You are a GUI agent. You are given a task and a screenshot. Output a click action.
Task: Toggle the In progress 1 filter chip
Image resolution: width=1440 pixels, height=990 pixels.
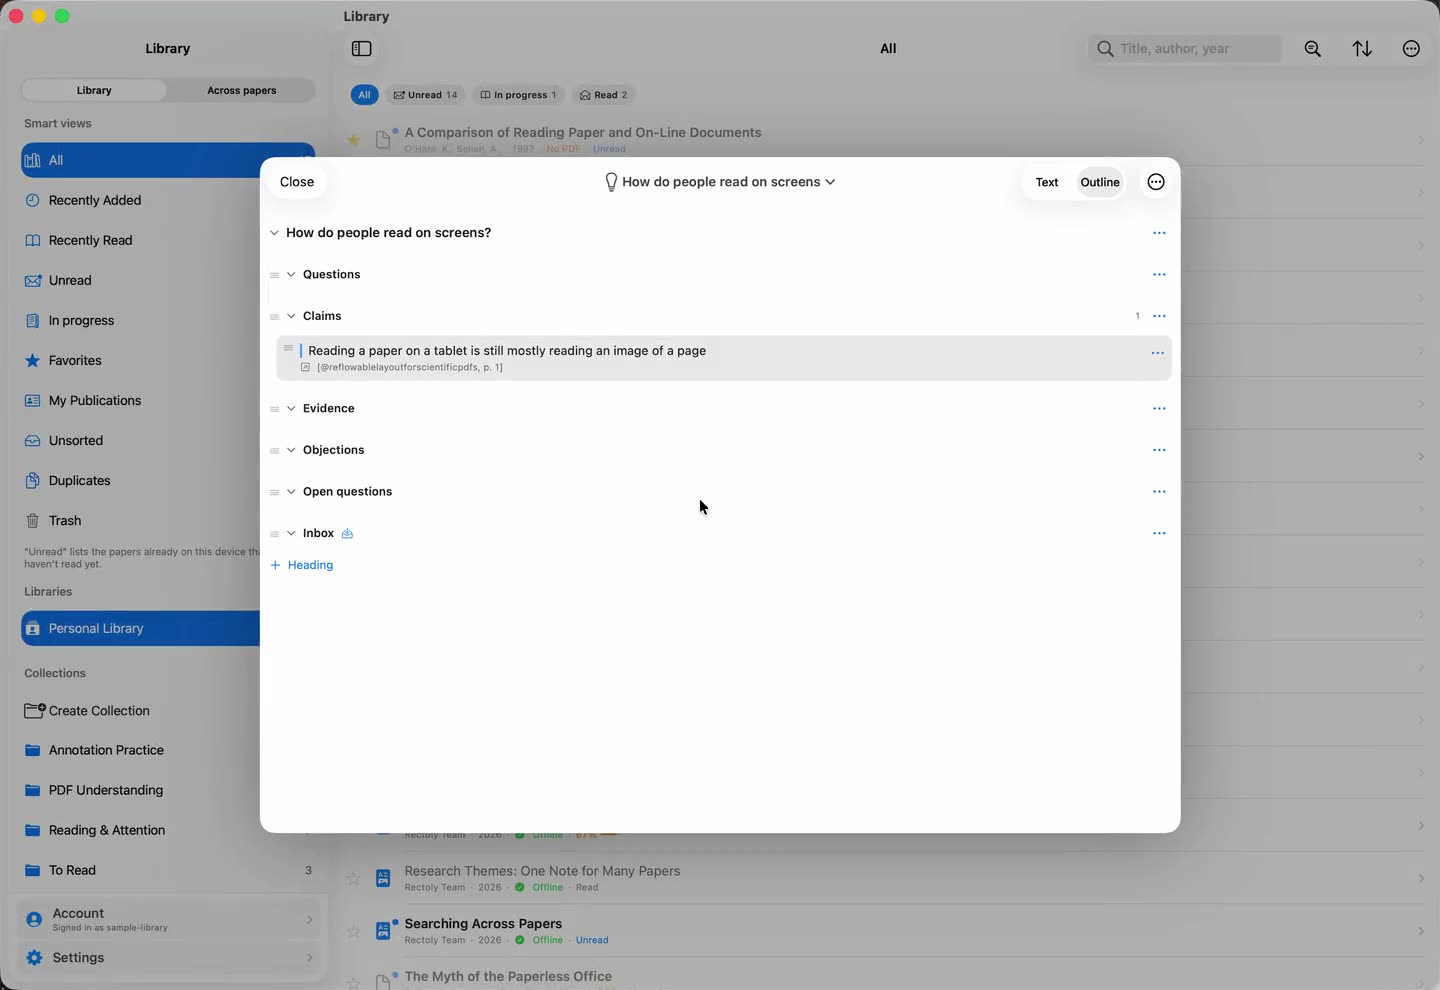[x=518, y=95]
